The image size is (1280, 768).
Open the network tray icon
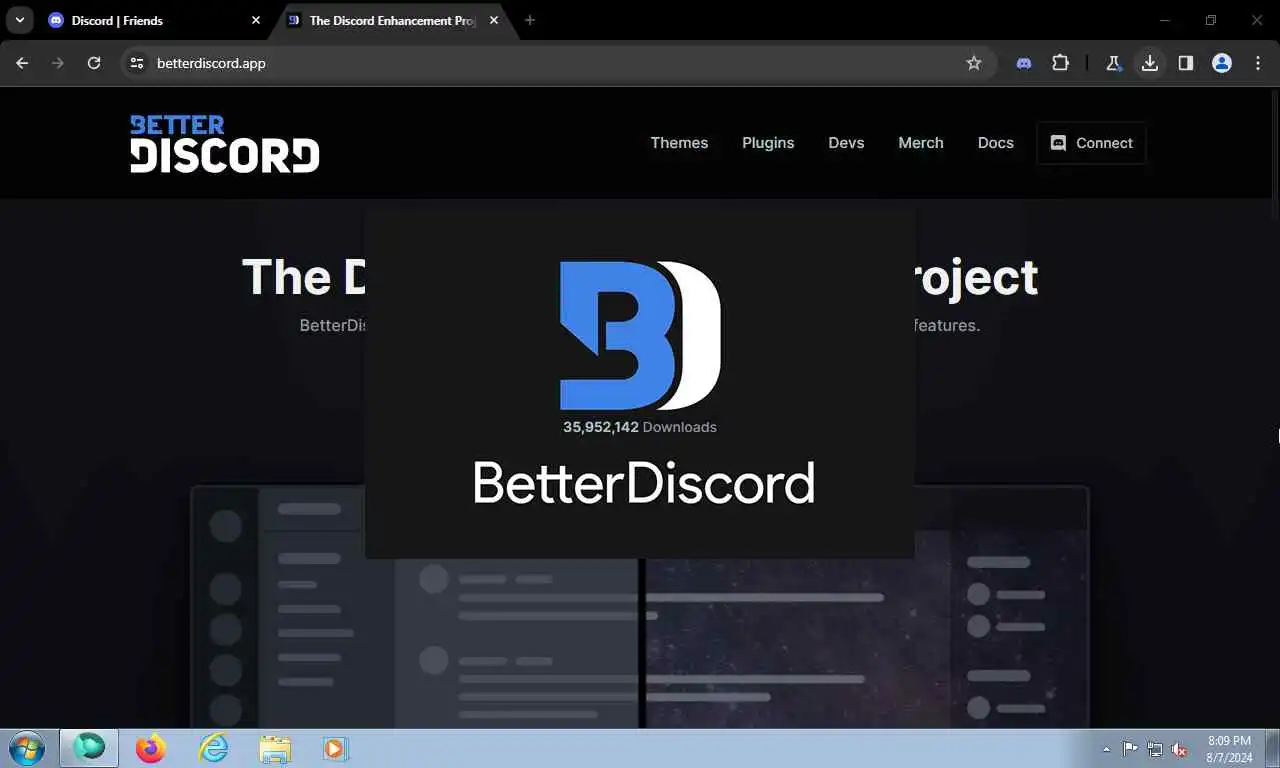click(x=1155, y=749)
